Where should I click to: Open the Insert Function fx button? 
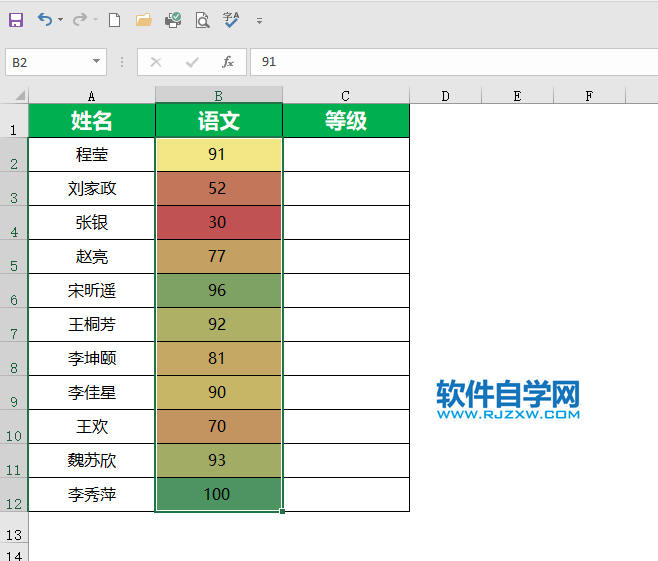coord(228,62)
